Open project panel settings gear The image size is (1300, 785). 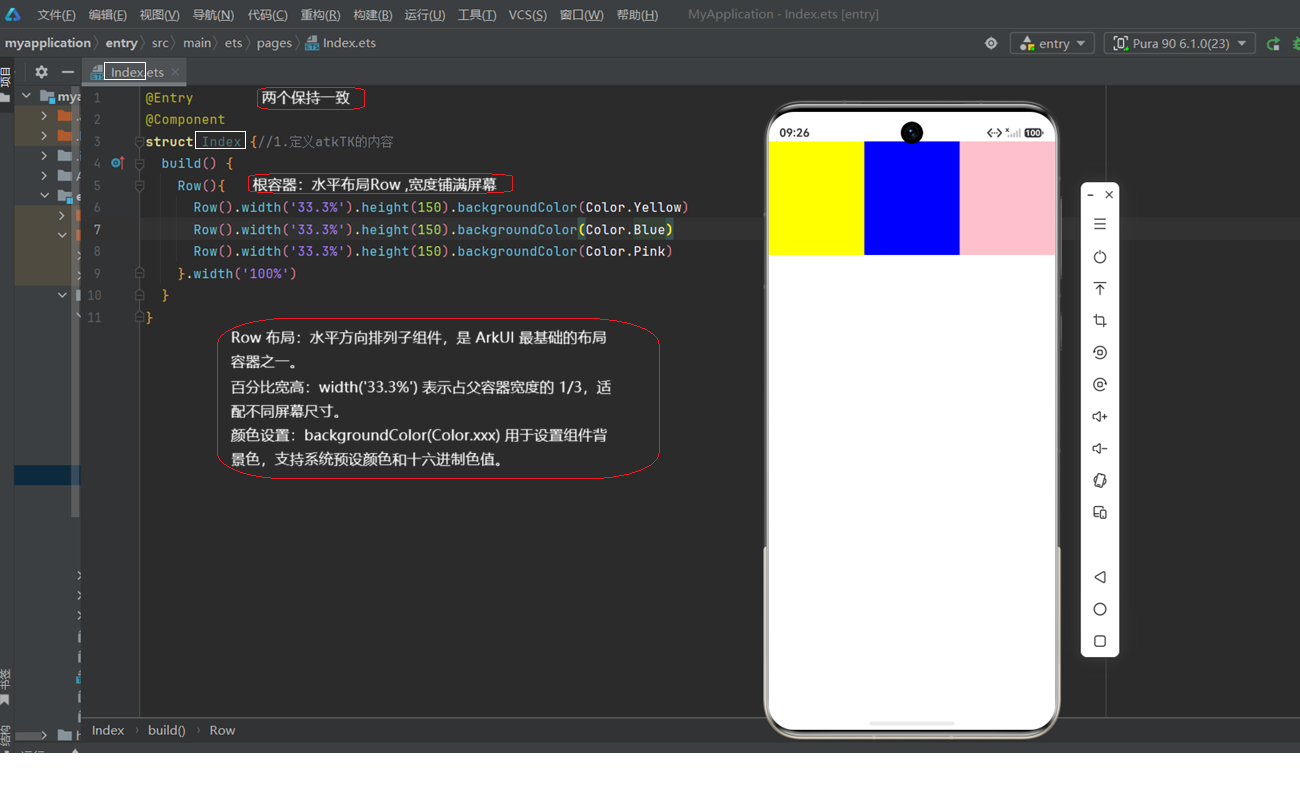coord(41,72)
